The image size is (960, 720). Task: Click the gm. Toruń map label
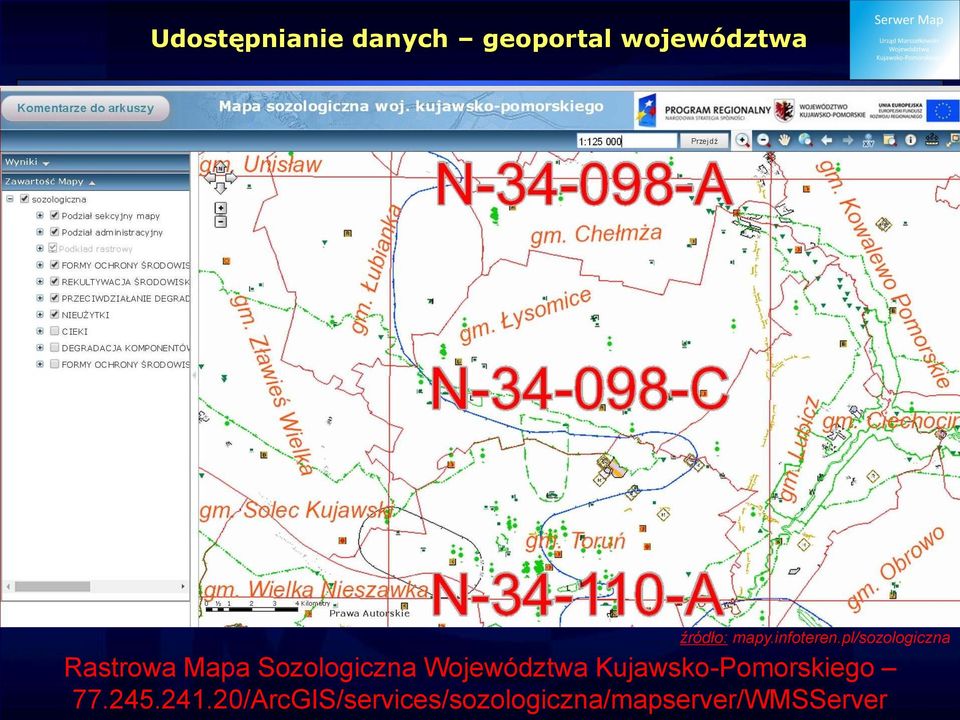pos(576,541)
